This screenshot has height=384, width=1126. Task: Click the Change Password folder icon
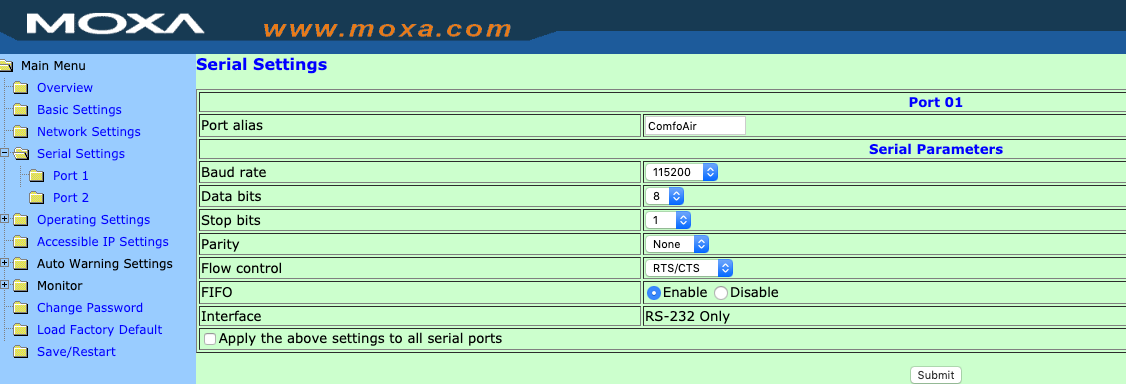coord(21,308)
